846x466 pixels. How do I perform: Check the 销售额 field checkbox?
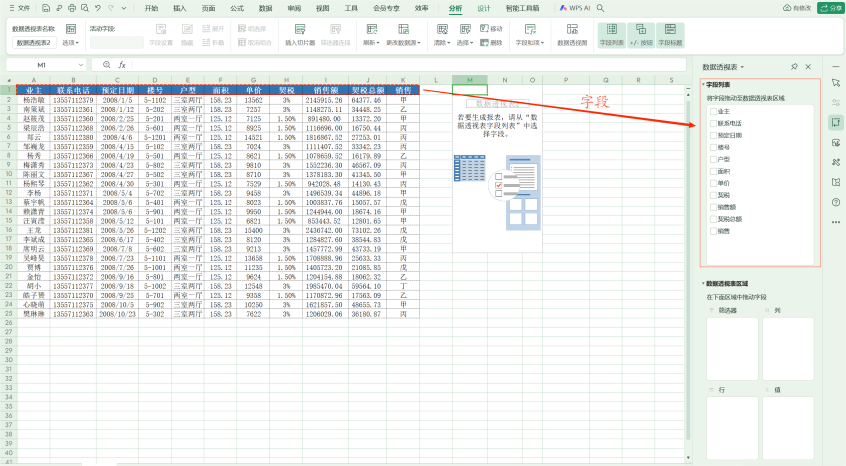tap(711, 207)
